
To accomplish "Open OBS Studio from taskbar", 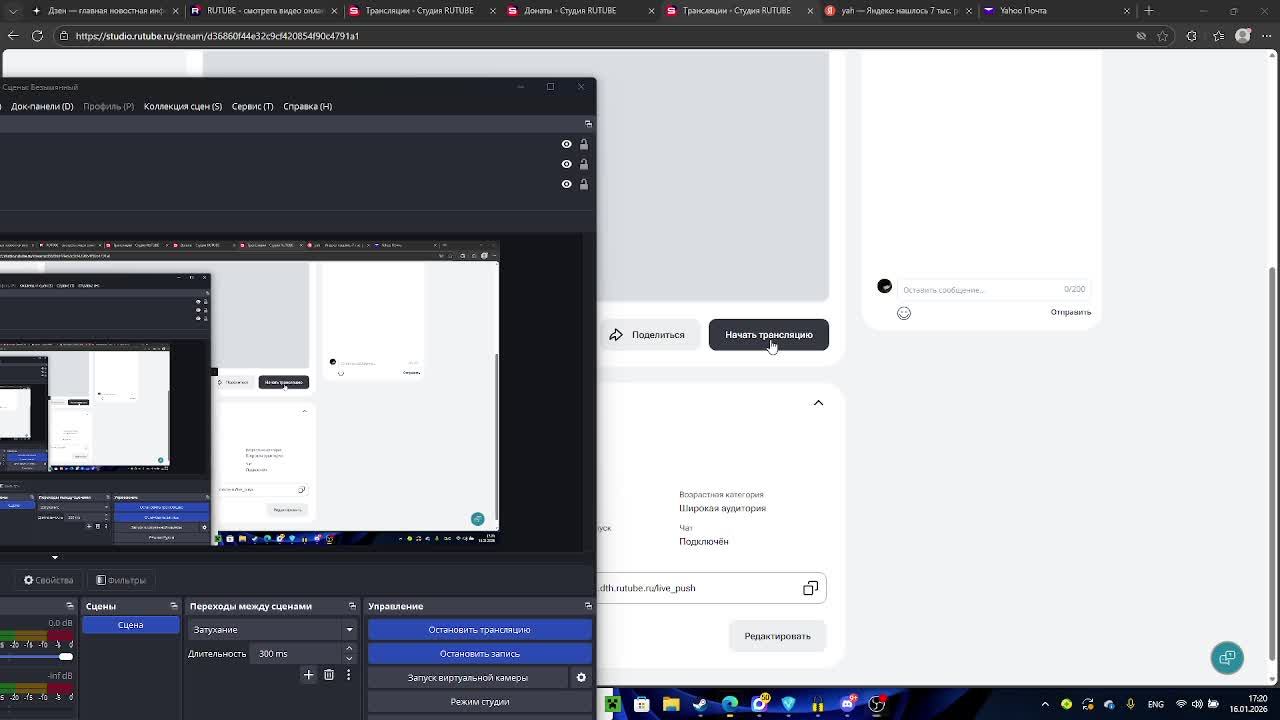I will click(x=877, y=704).
